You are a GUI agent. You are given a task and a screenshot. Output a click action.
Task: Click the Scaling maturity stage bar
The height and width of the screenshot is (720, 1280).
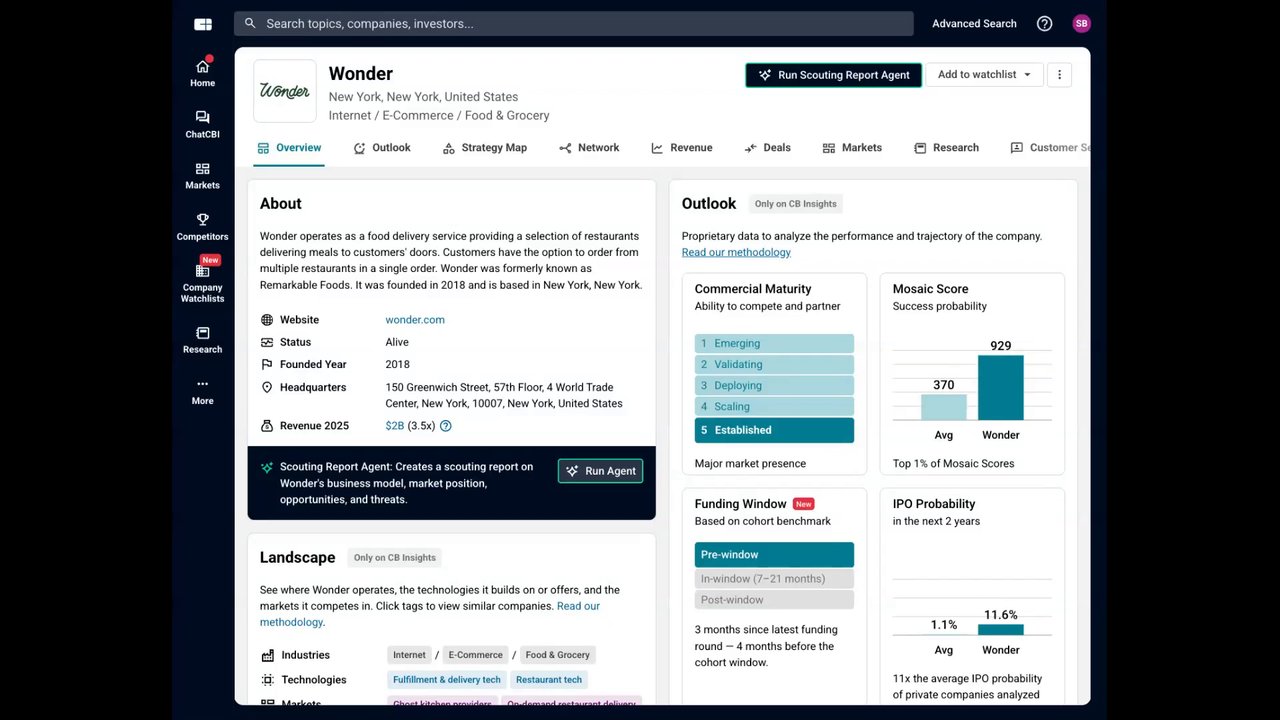tap(774, 406)
